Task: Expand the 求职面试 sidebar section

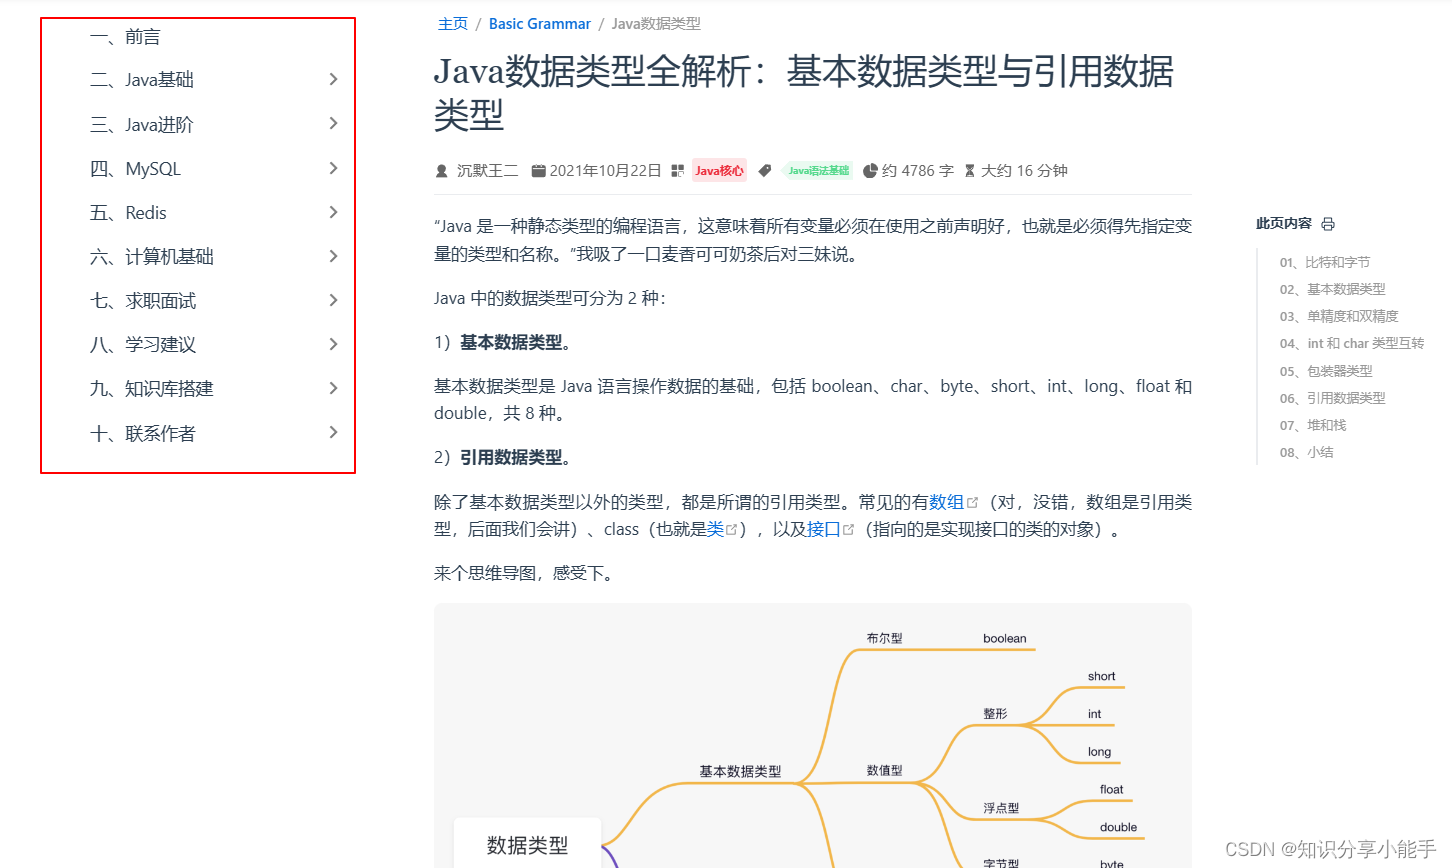Action: click(x=333, y=300)
